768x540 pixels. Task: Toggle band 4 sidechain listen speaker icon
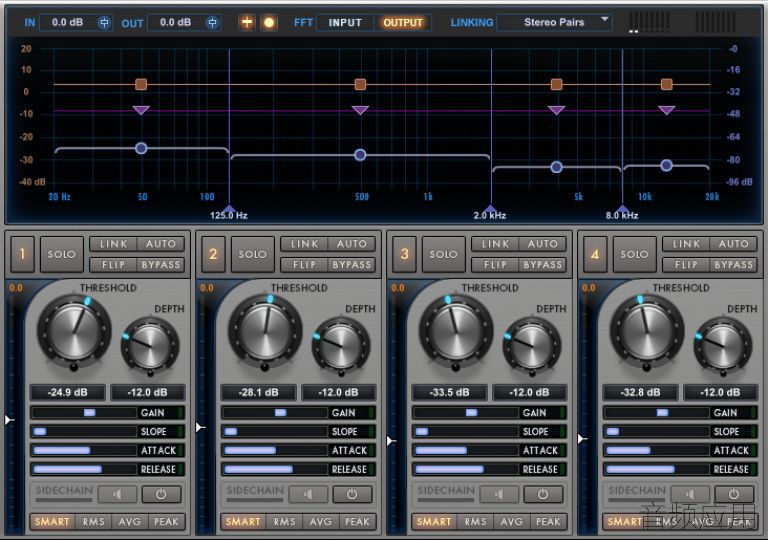point(690,494)
